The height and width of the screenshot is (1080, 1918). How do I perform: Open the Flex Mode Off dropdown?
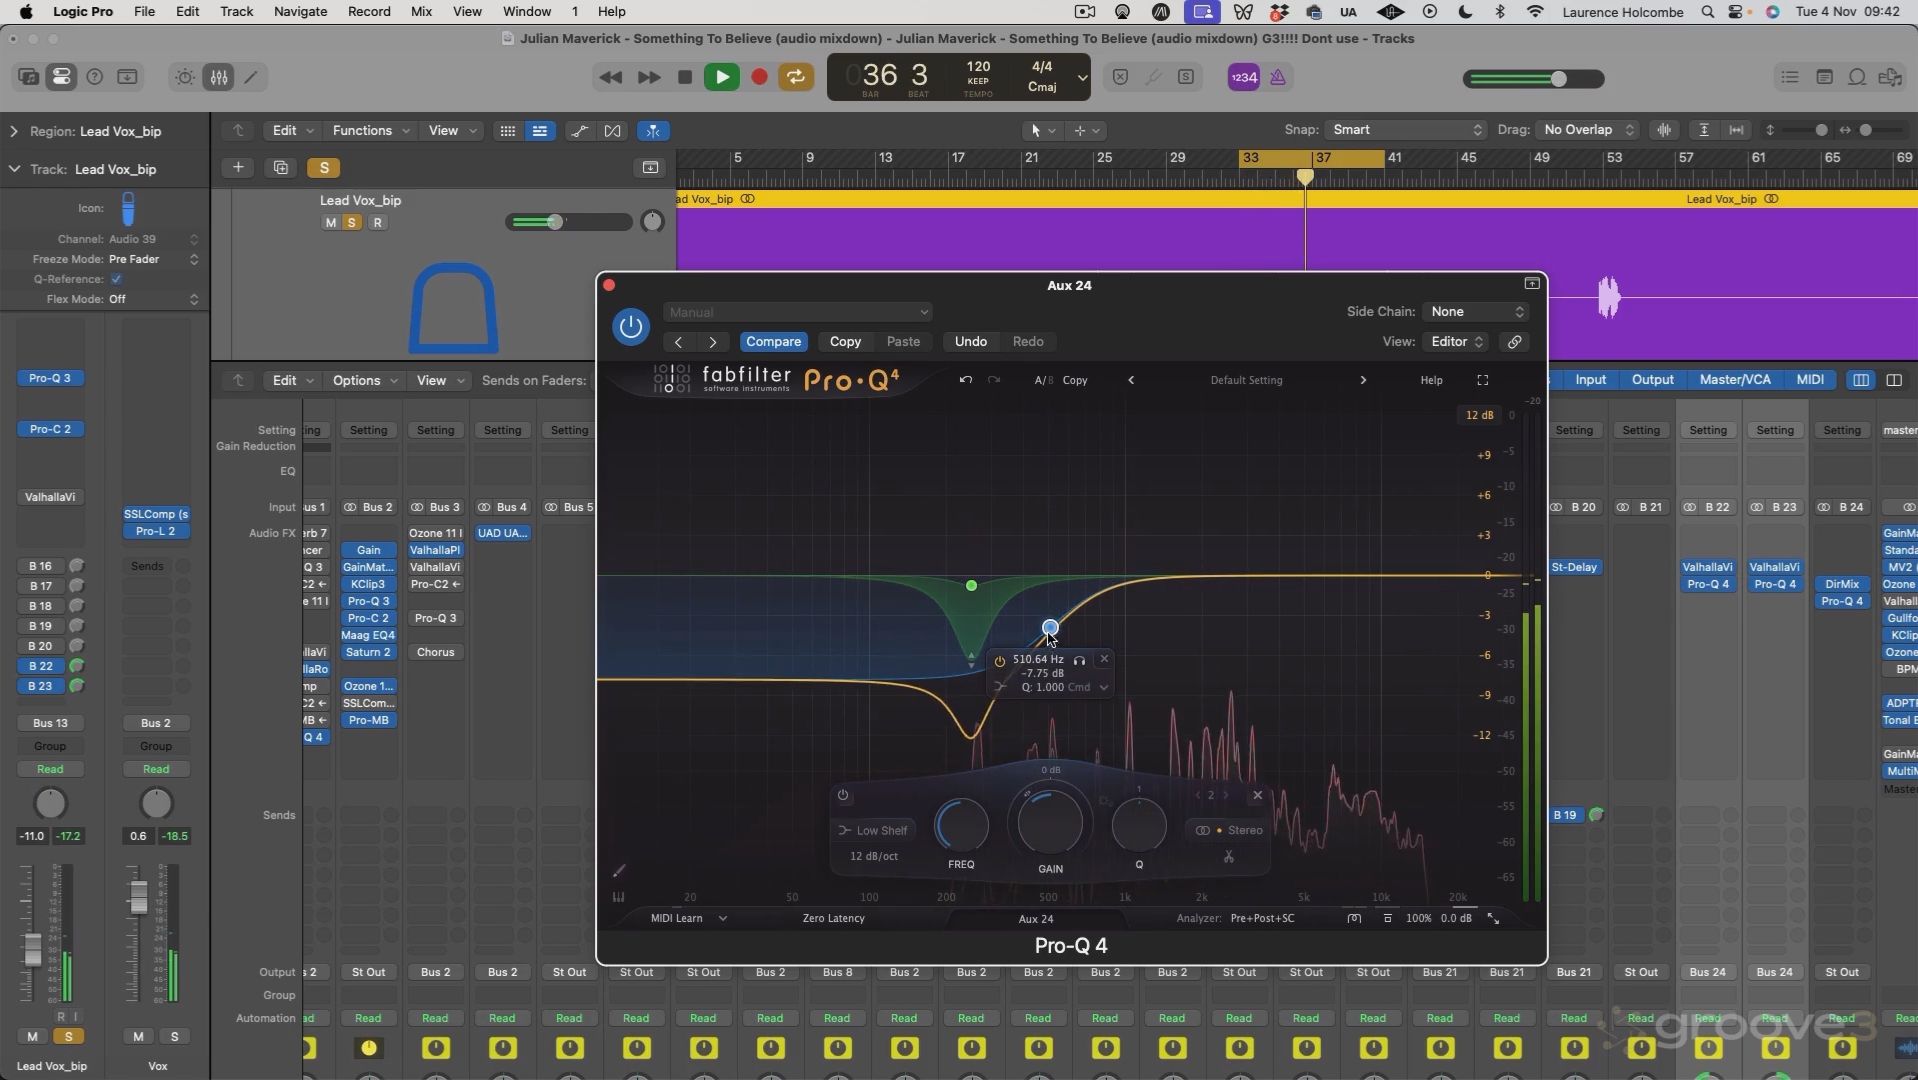click(154, 299)
